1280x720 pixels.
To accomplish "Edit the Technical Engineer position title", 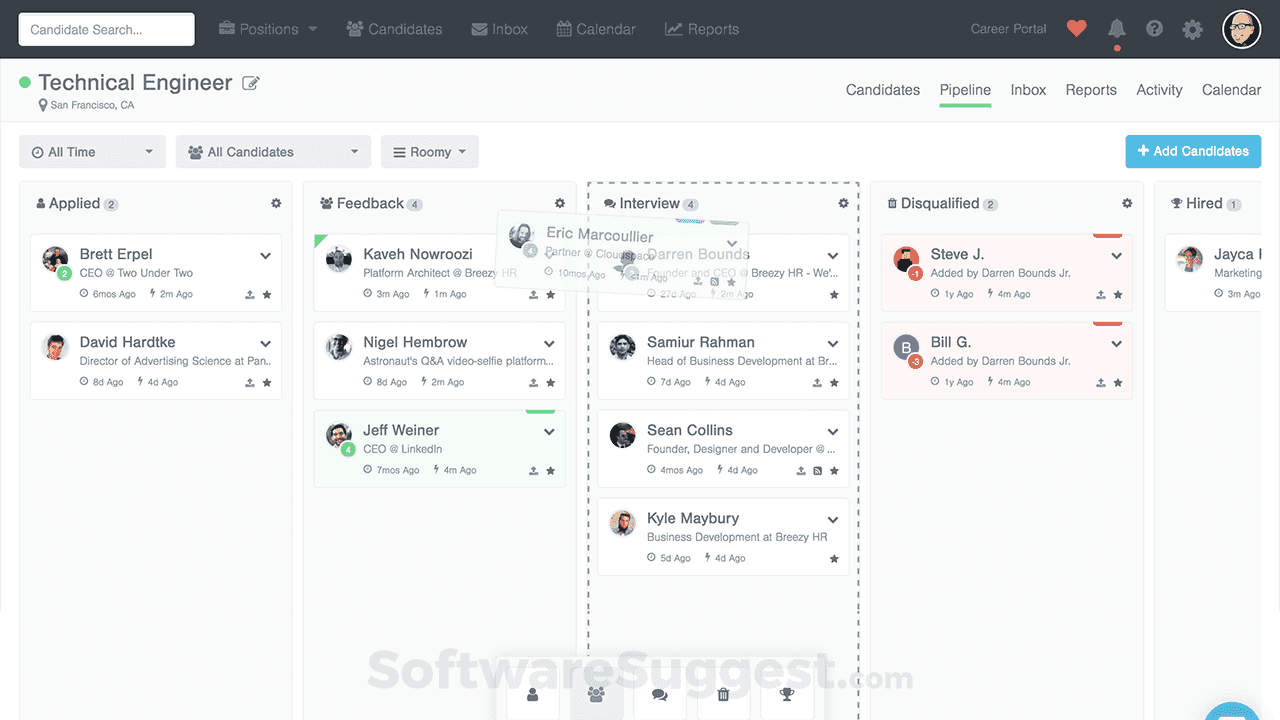I will click(251, 83).
